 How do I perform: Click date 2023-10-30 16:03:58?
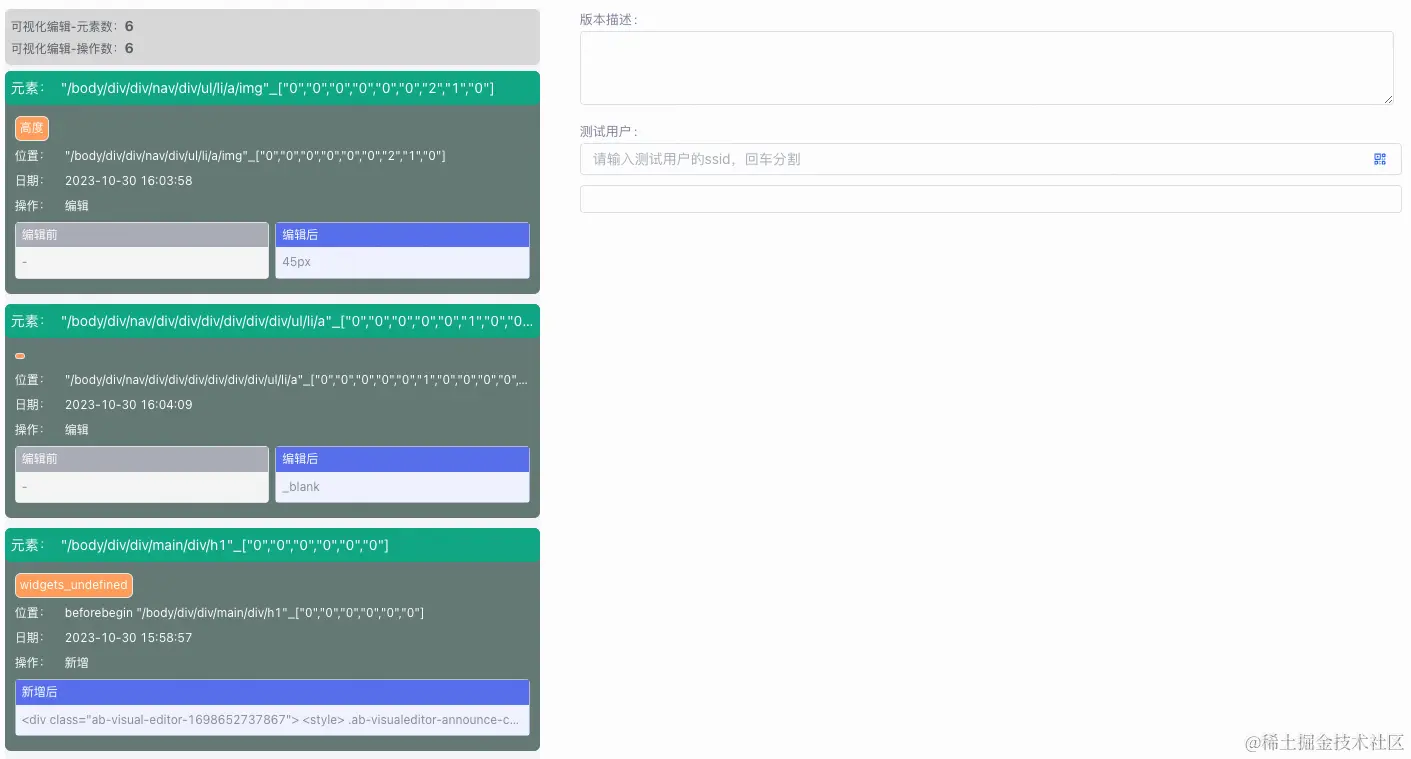(x=129, y=181)
